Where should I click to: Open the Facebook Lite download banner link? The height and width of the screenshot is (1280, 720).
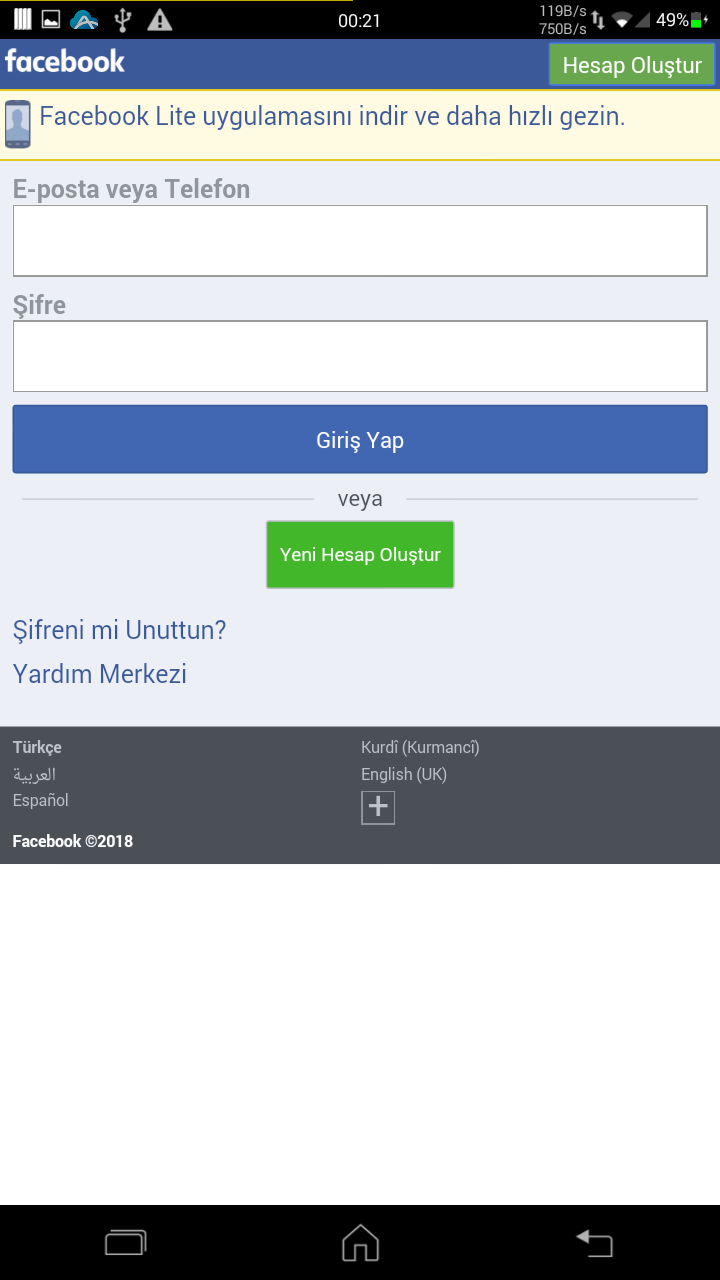[x=332, y=117]
